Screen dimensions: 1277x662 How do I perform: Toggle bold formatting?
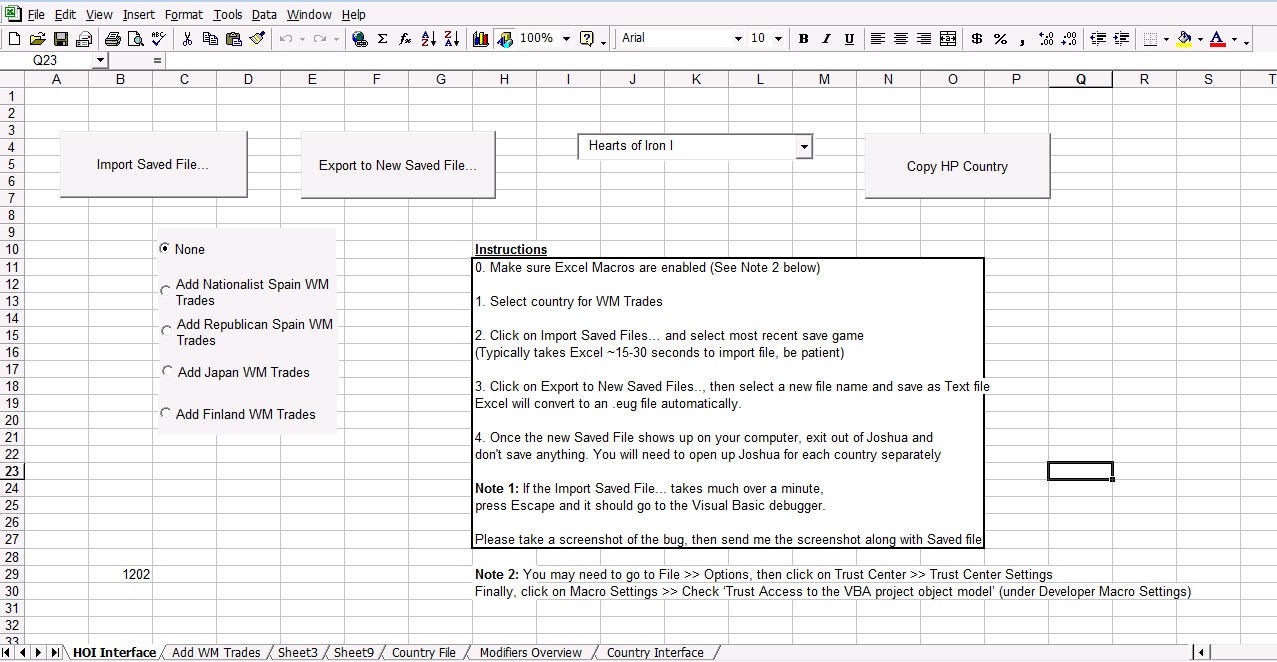point(803,39)
